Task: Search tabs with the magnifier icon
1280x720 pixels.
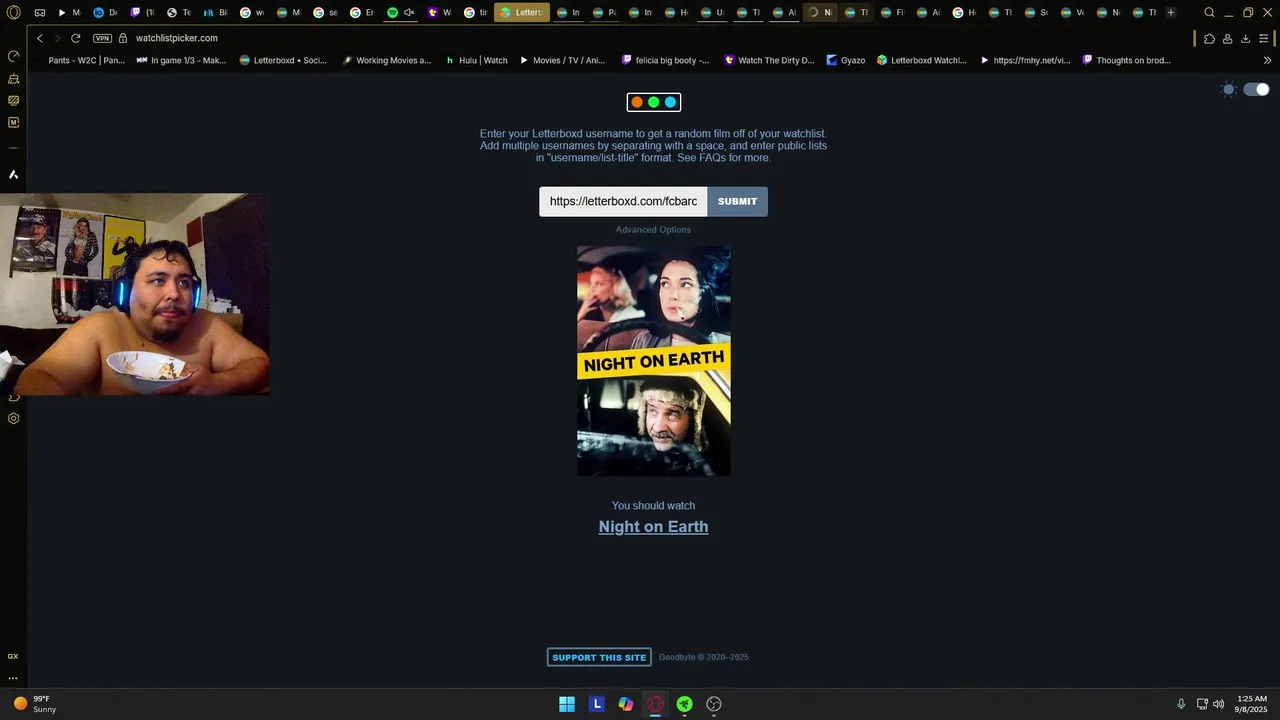Action: [x=1209, y=13]
